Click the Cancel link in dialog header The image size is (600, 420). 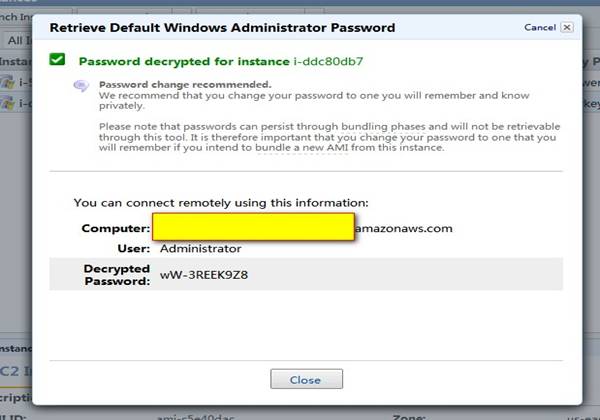click(540, 28)
